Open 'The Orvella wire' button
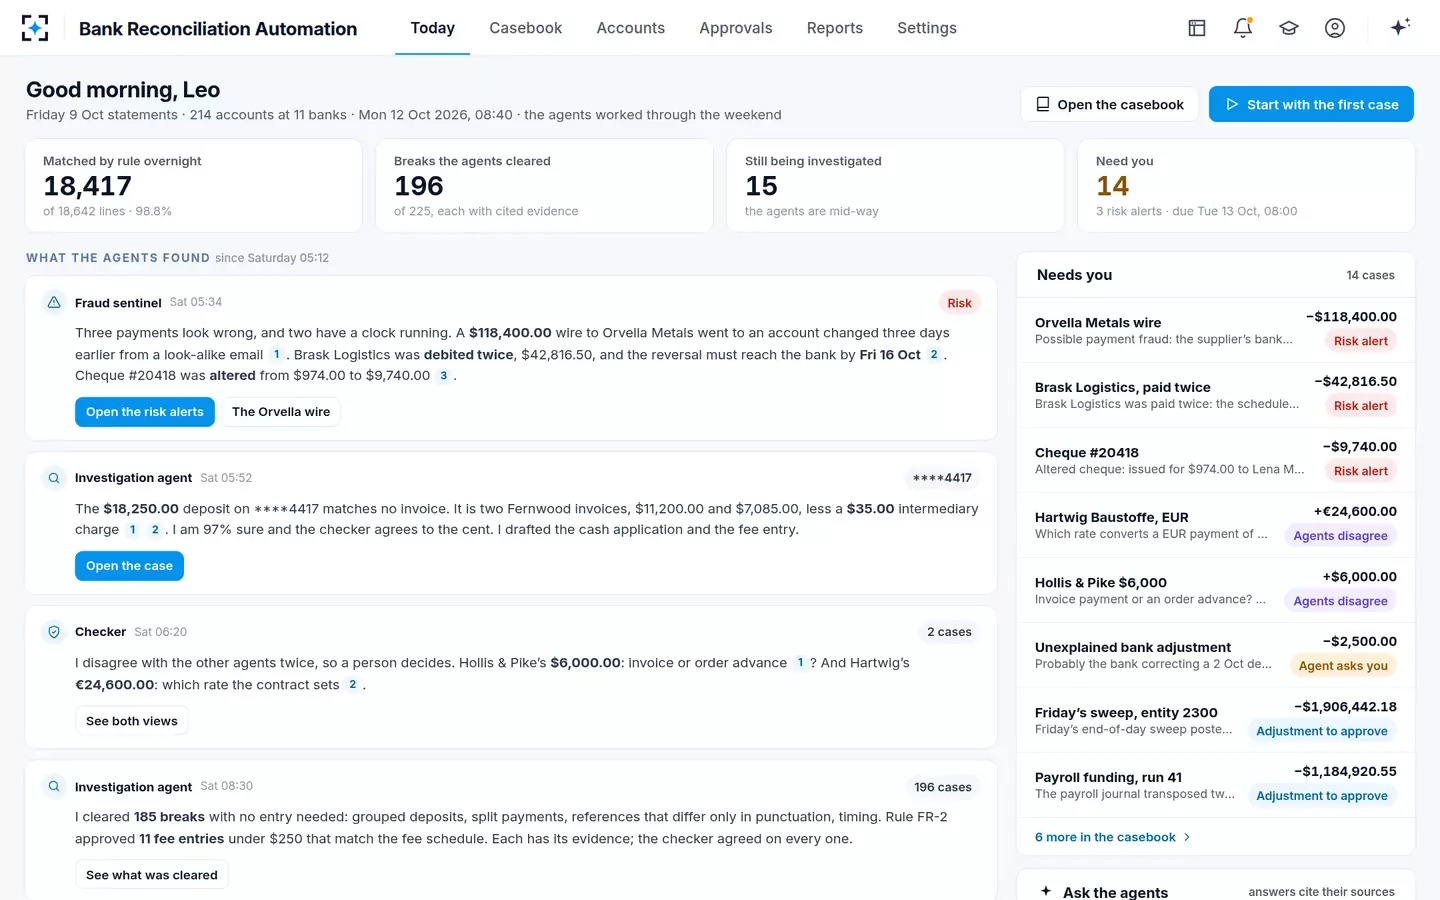This screenshot has height=900, width=1440. [281, 412]
